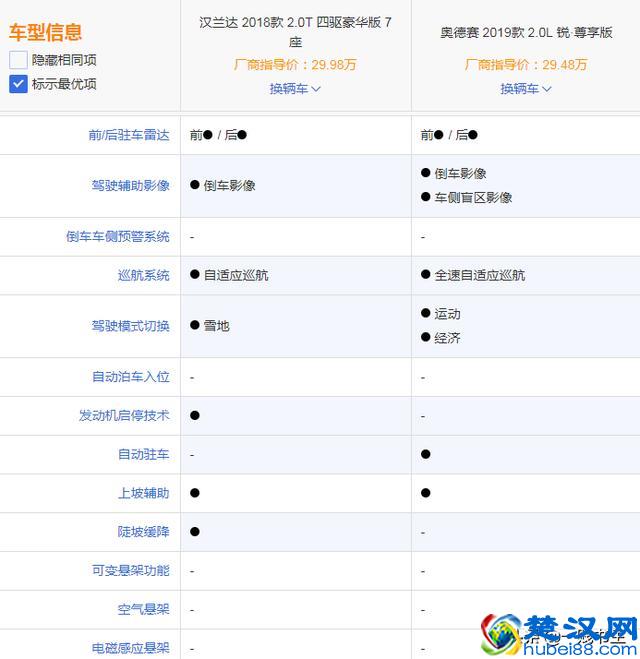Select the 全速自适应巡航 cell text
The width and height of the screenshot is (640, 659).
point(479,275)
